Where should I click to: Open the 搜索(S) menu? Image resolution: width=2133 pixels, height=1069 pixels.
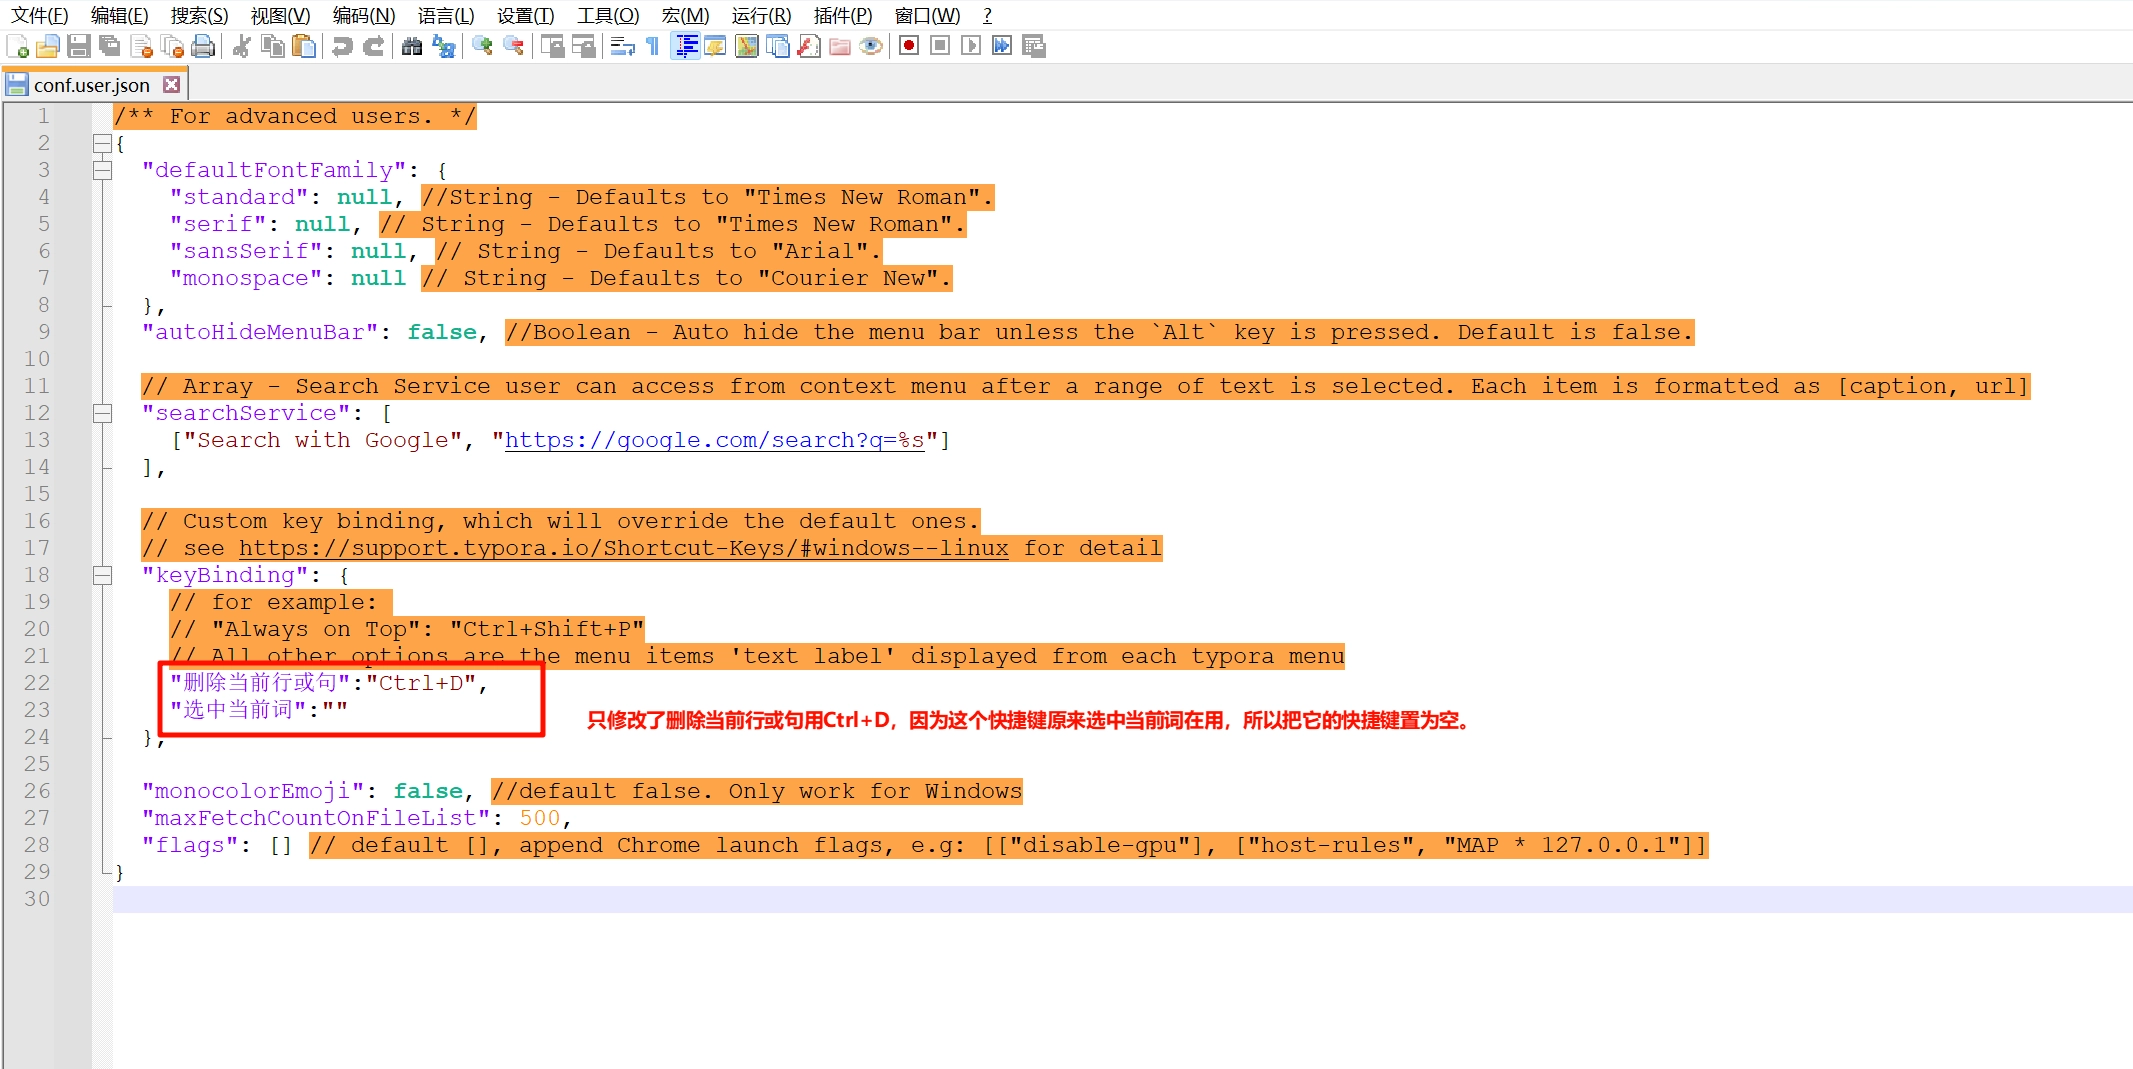click(199, 15)
